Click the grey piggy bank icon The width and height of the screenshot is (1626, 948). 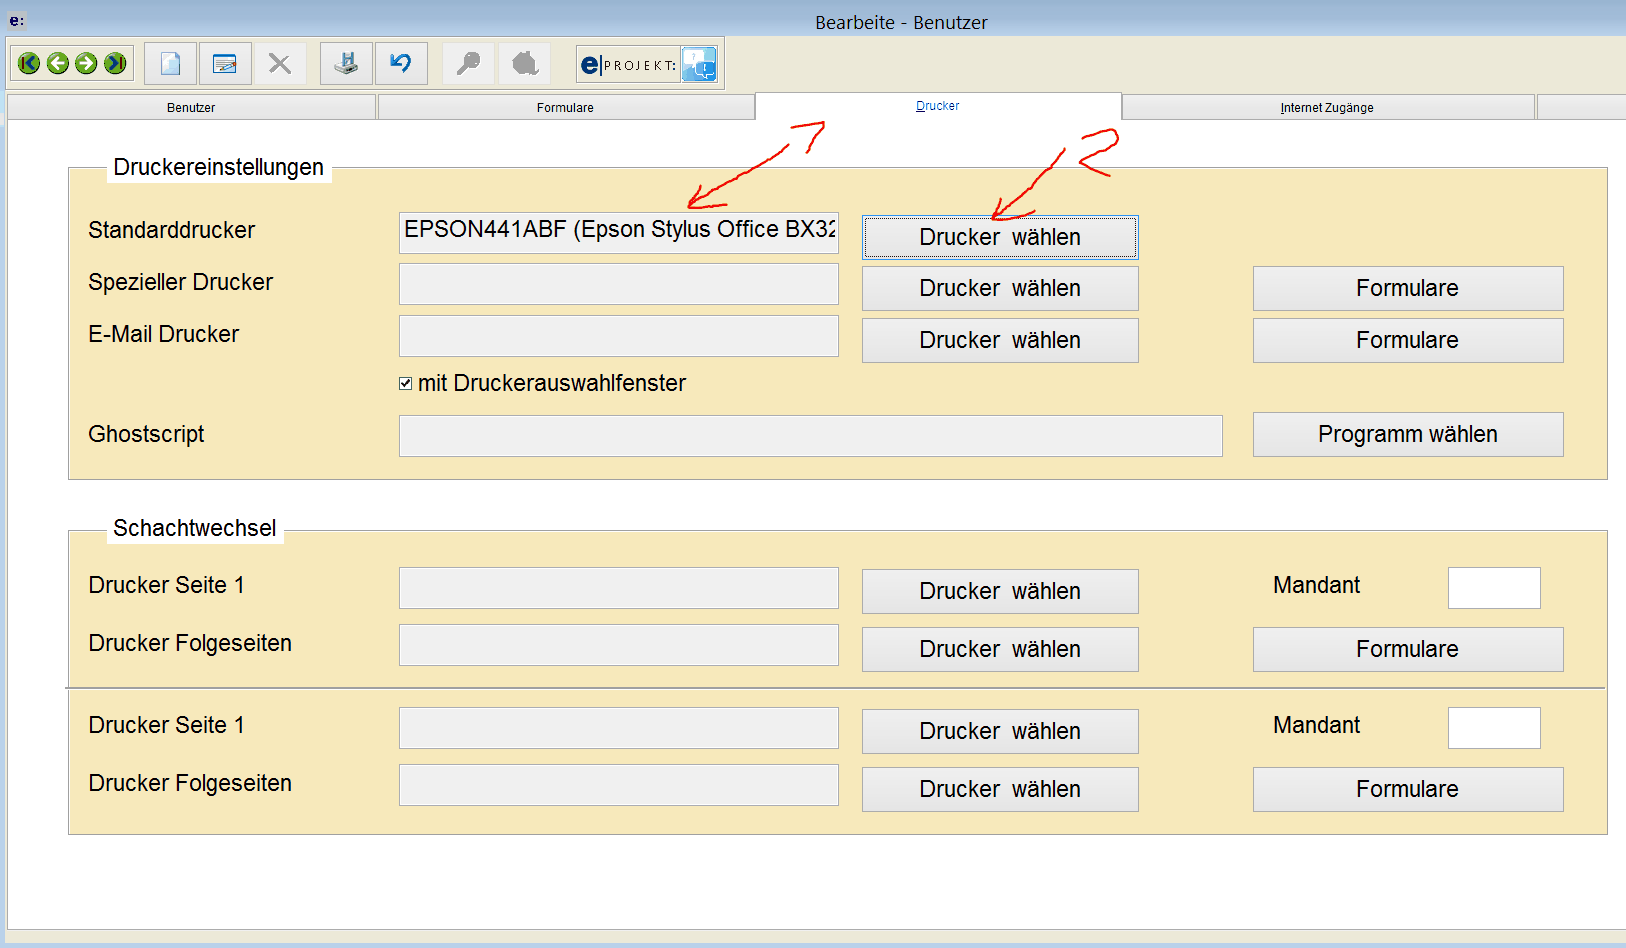pos(524,64)
